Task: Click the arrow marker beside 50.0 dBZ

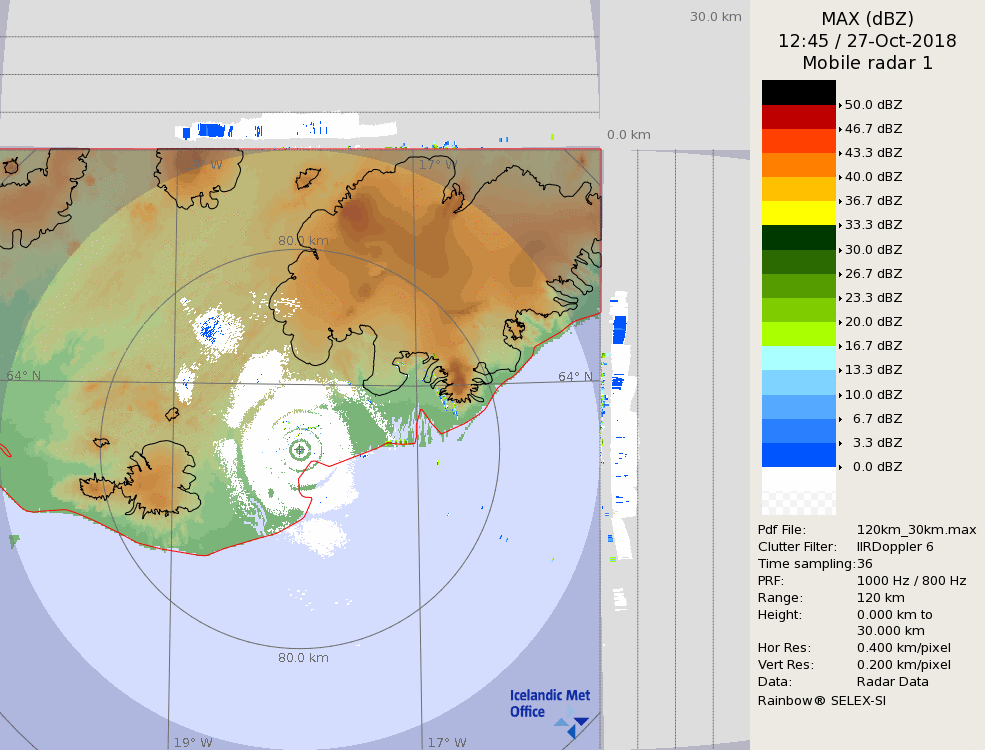Action: coord(840,105)
